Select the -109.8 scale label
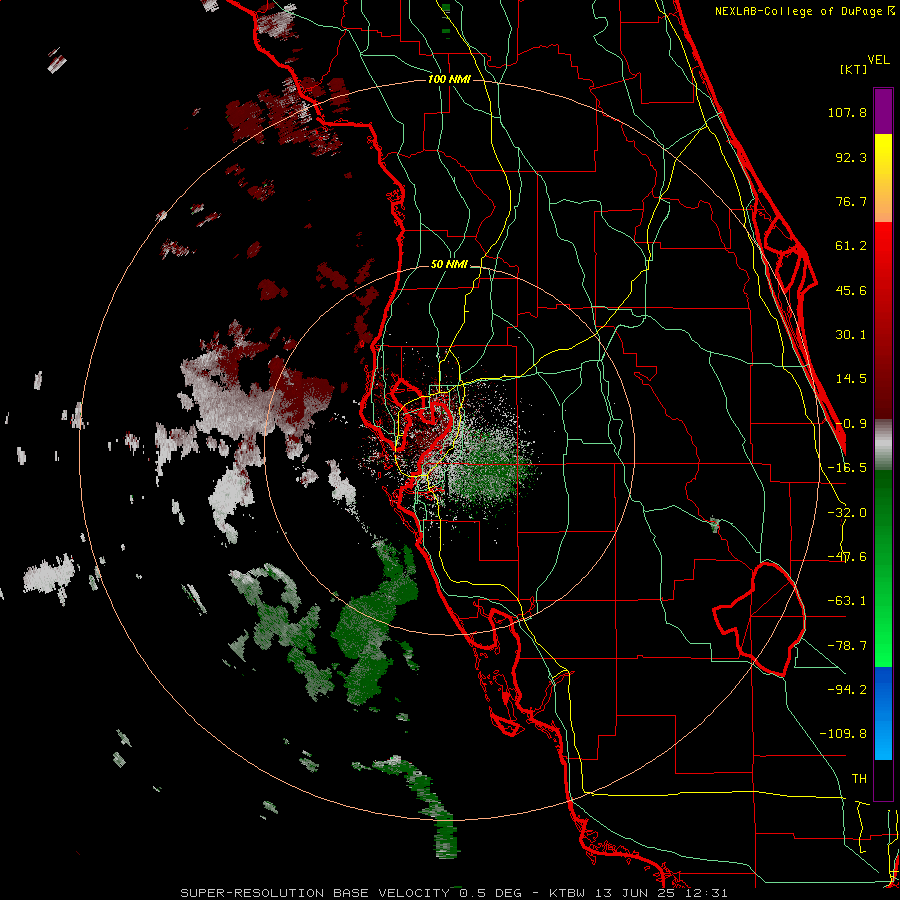 click(843, 734)
